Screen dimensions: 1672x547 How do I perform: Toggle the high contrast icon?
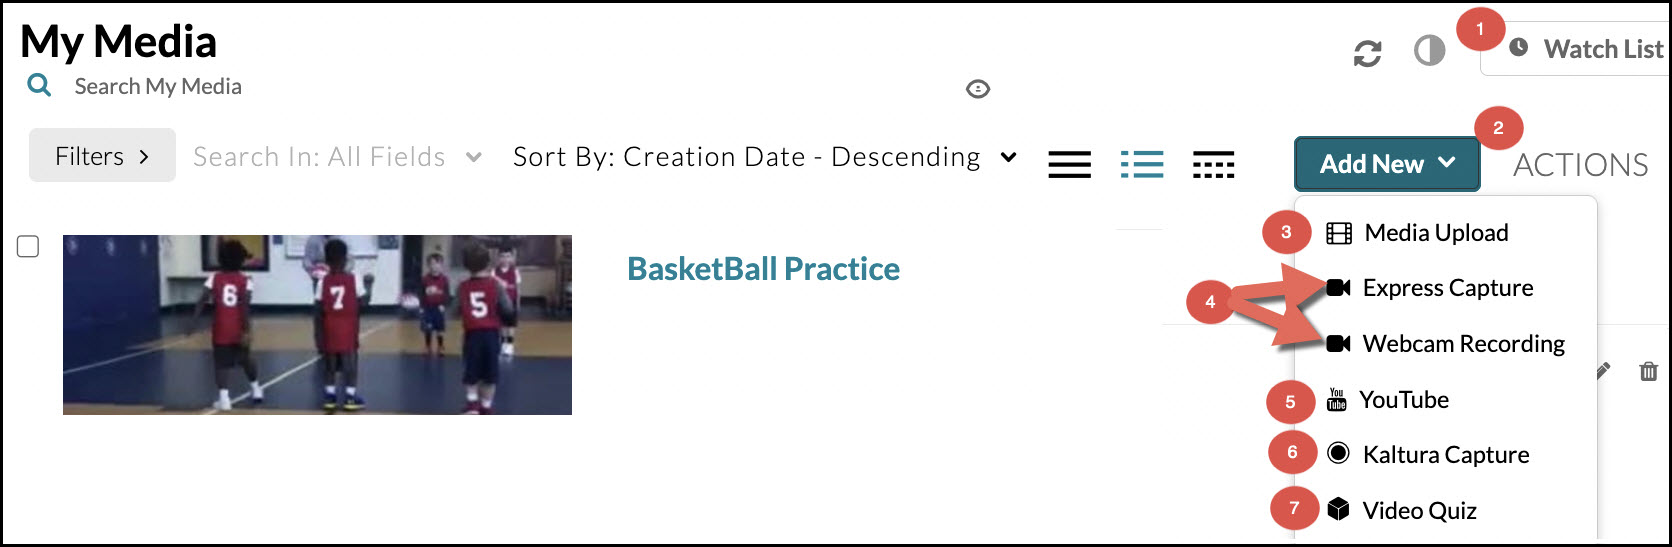click(1429, 50)
